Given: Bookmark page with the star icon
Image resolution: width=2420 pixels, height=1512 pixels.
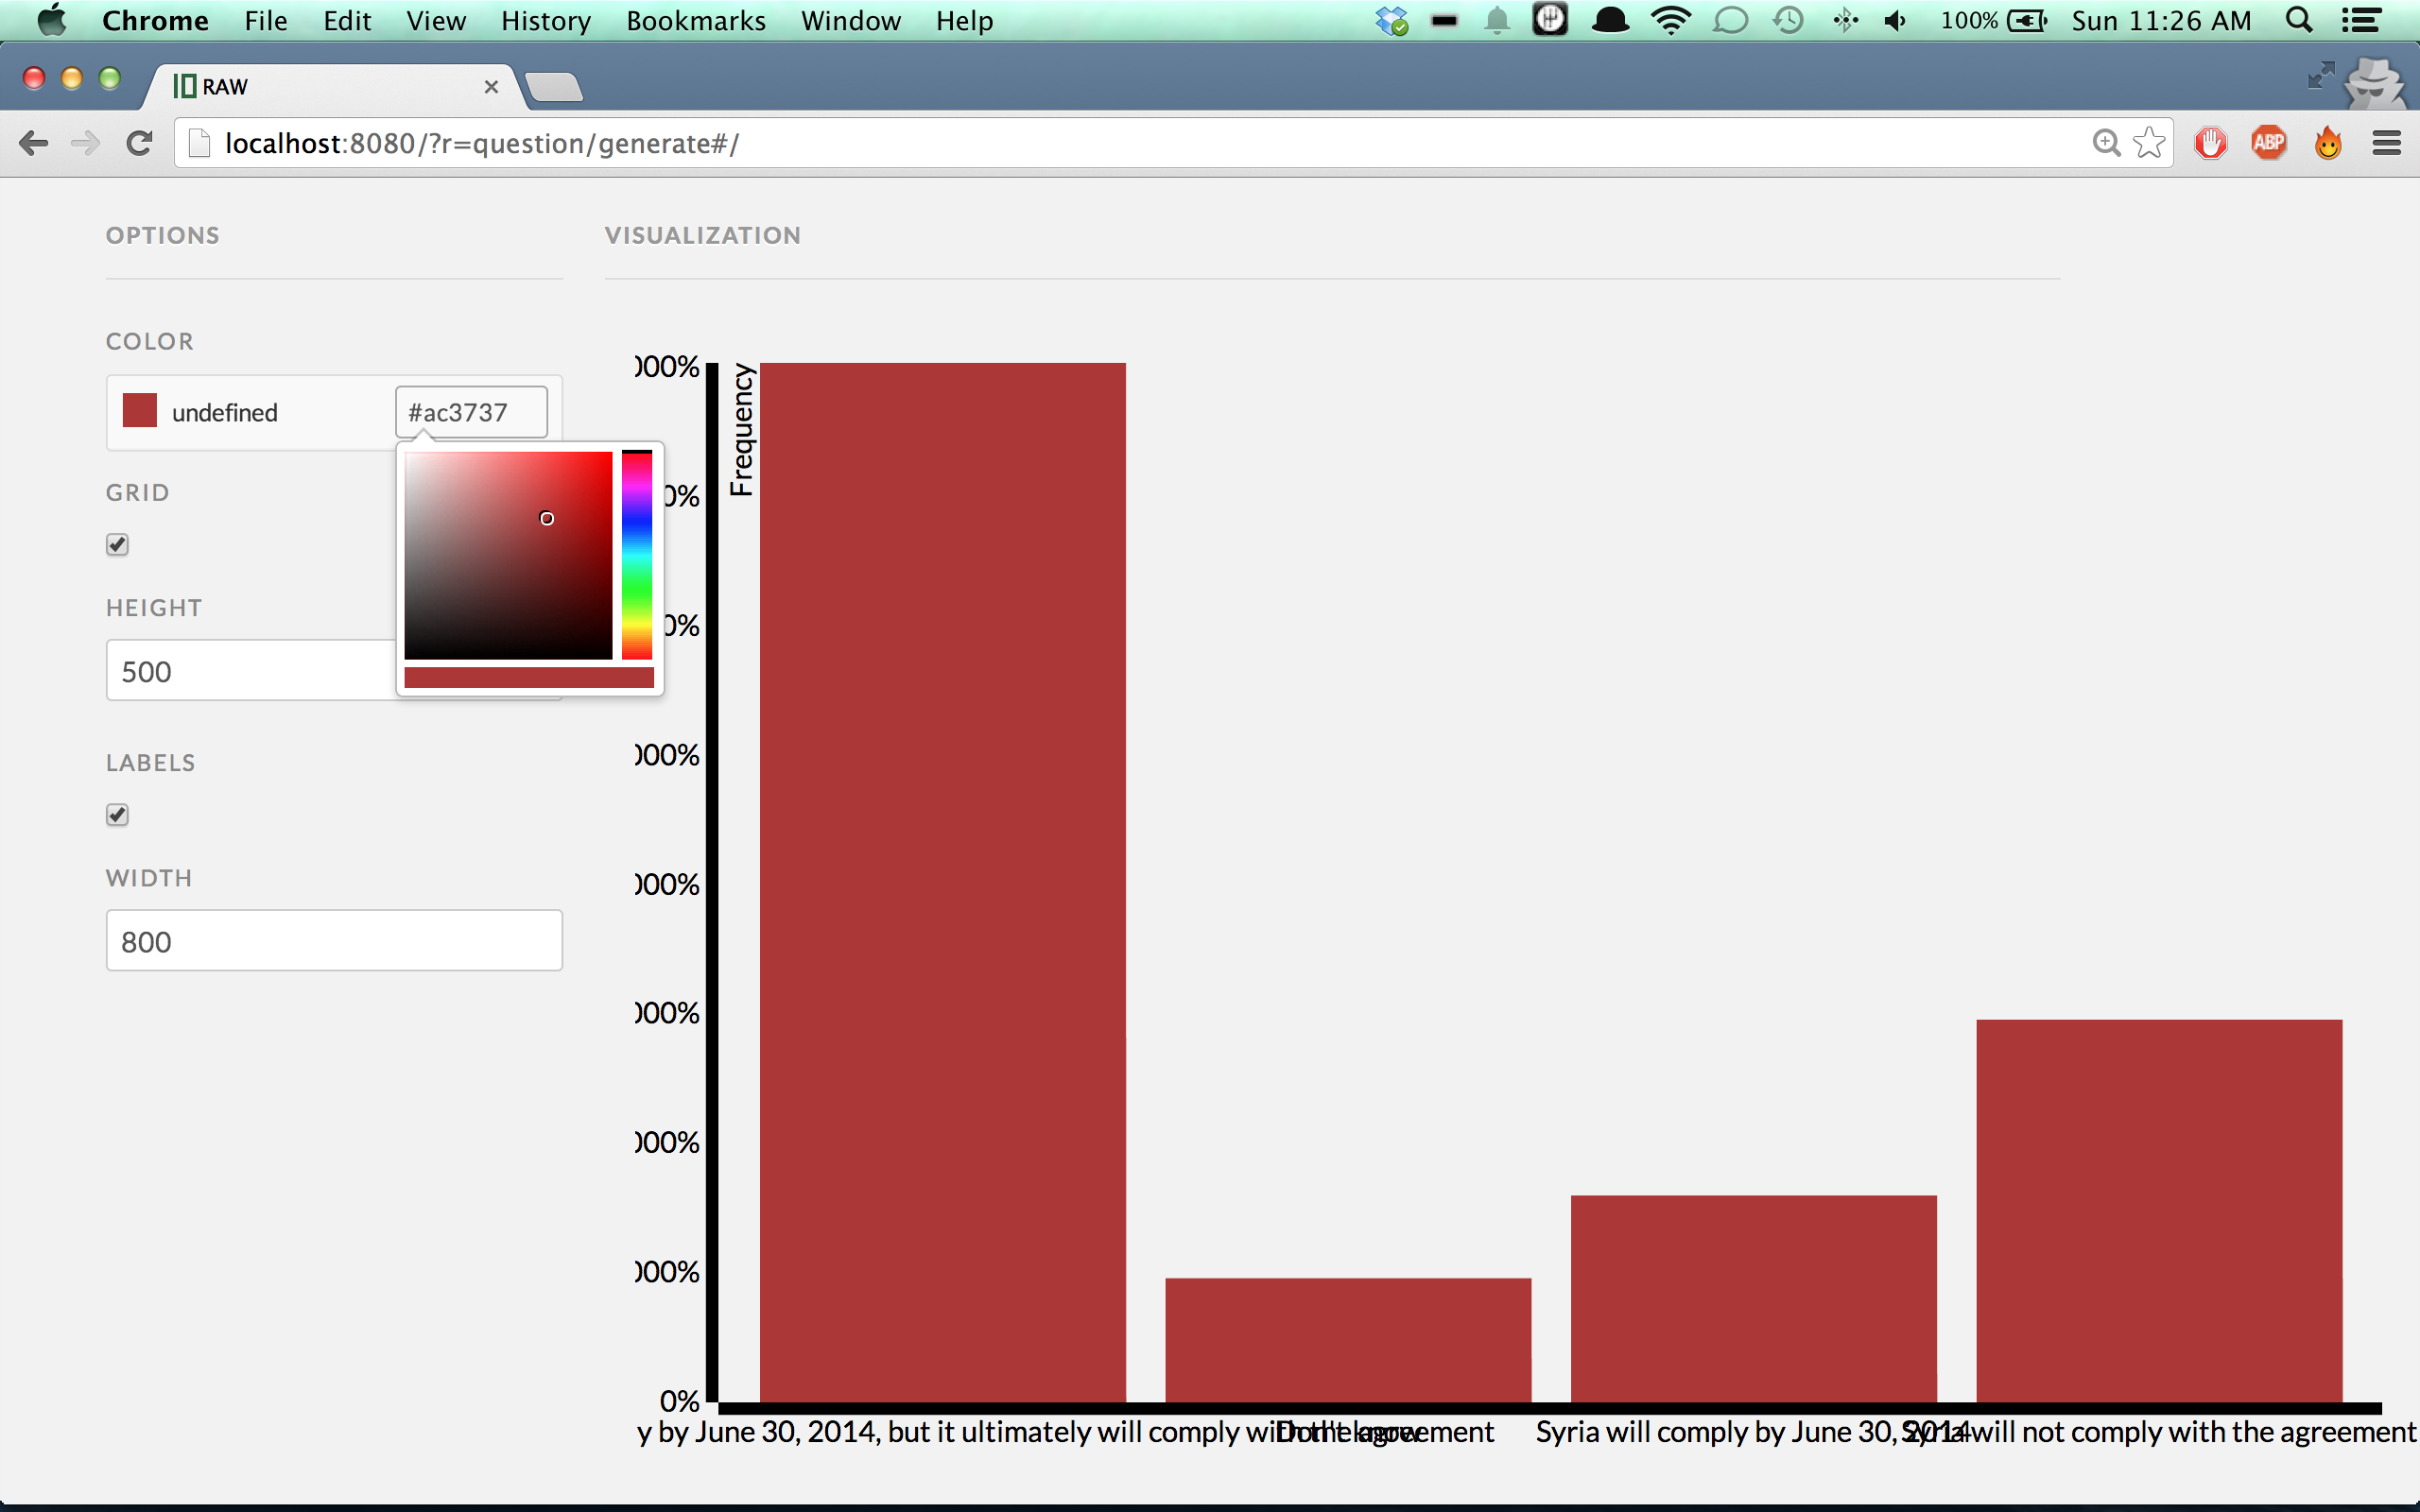Looking at the screenshot, I should pos(2148,144).
